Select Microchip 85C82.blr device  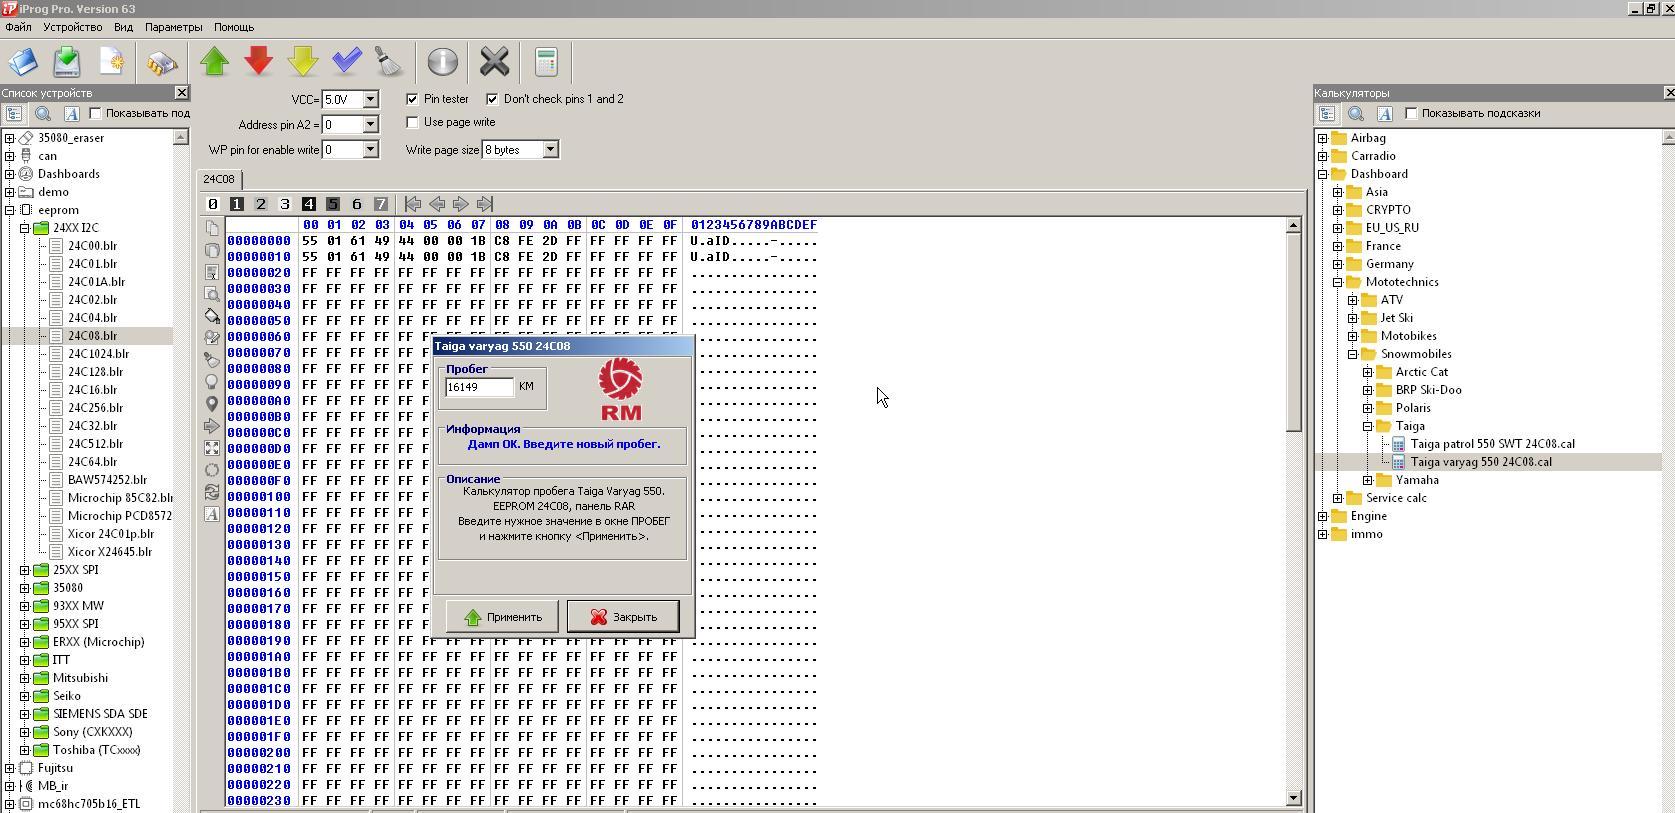120,498
